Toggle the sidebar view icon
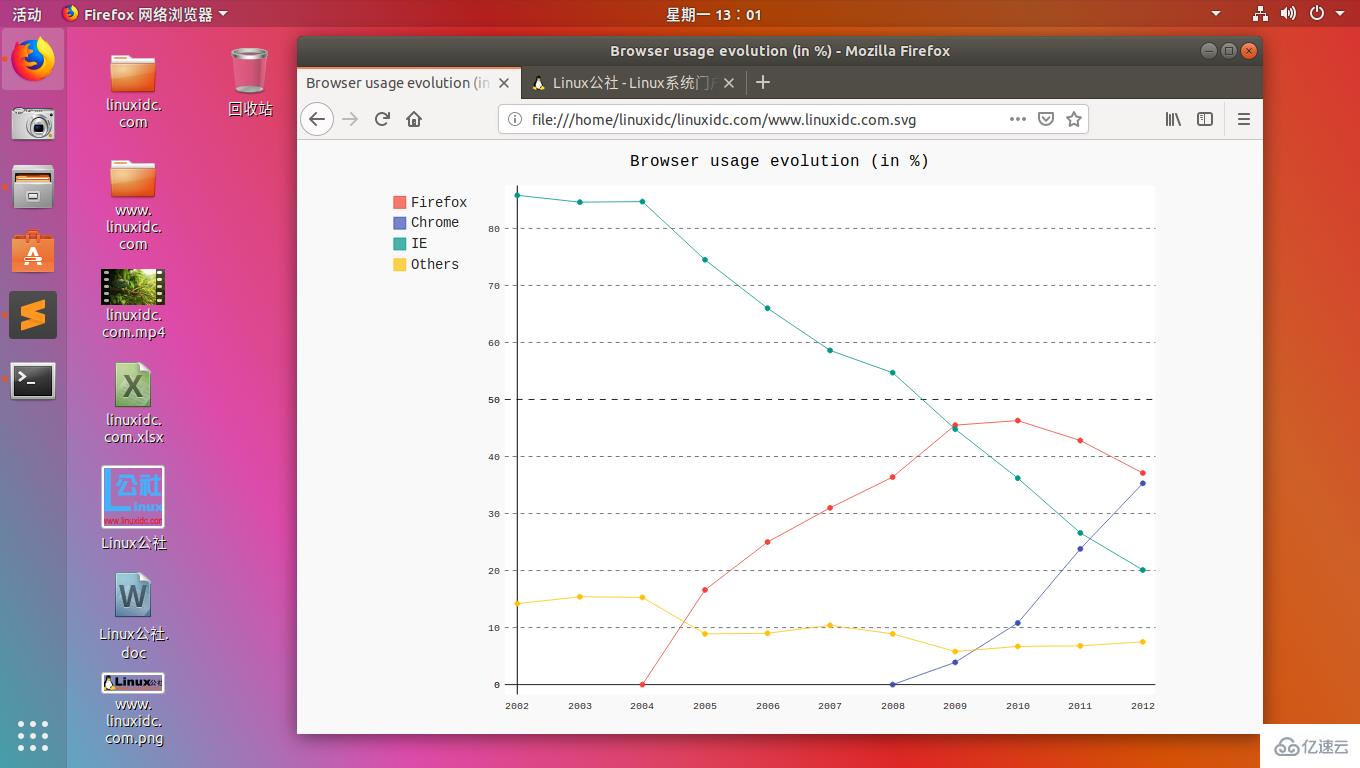 point(1205,119)
